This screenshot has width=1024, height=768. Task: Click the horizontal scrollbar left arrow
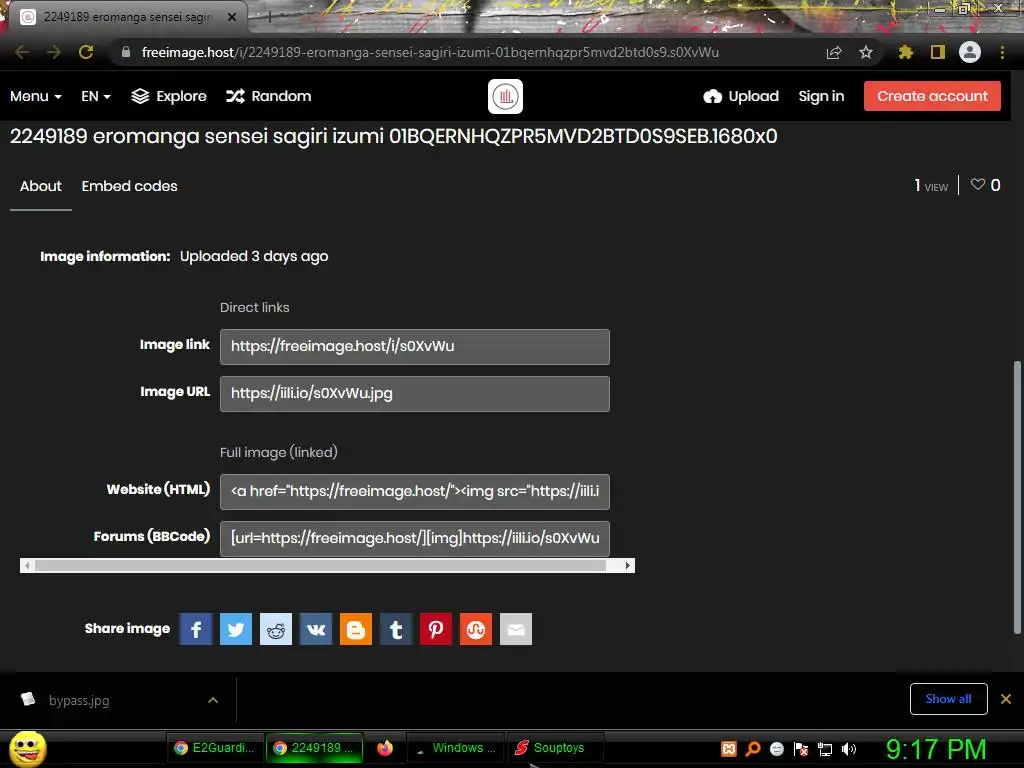(x=27, y=566)
